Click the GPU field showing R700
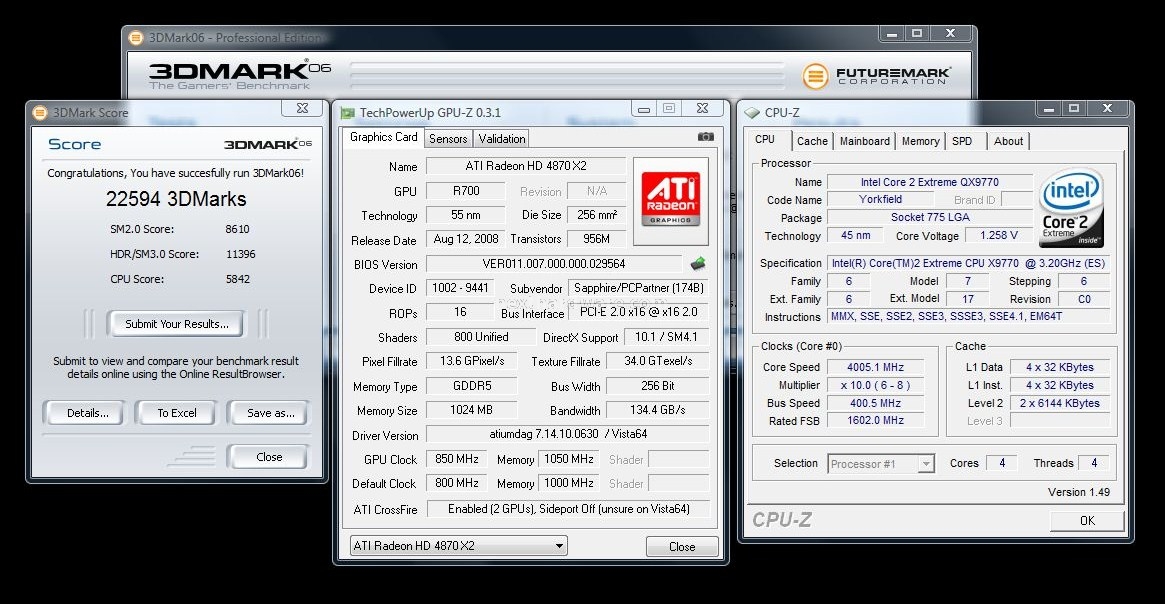Image resolution: width=1165 pixels, height=604 pixels. tap(466, 191)
